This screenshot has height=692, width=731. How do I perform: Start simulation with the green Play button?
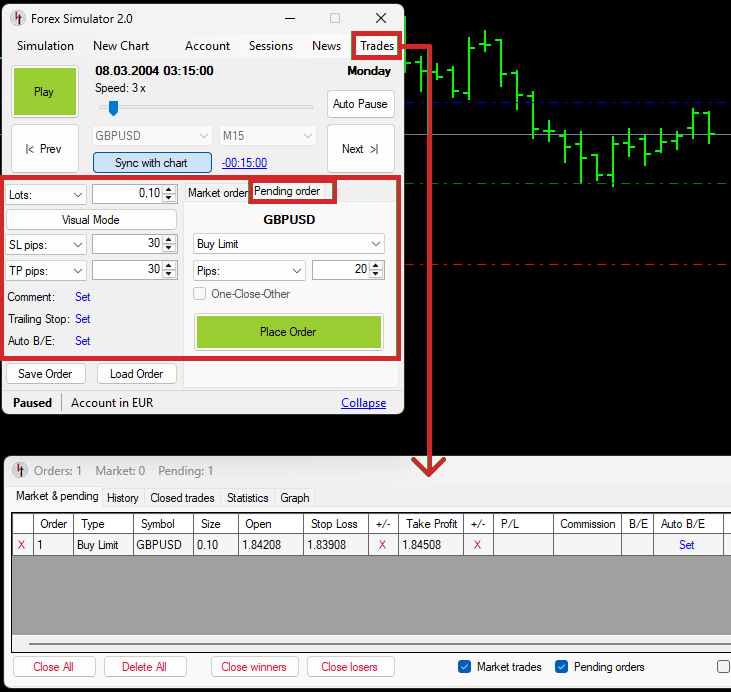pyautogui.click(x=45, y=91)
